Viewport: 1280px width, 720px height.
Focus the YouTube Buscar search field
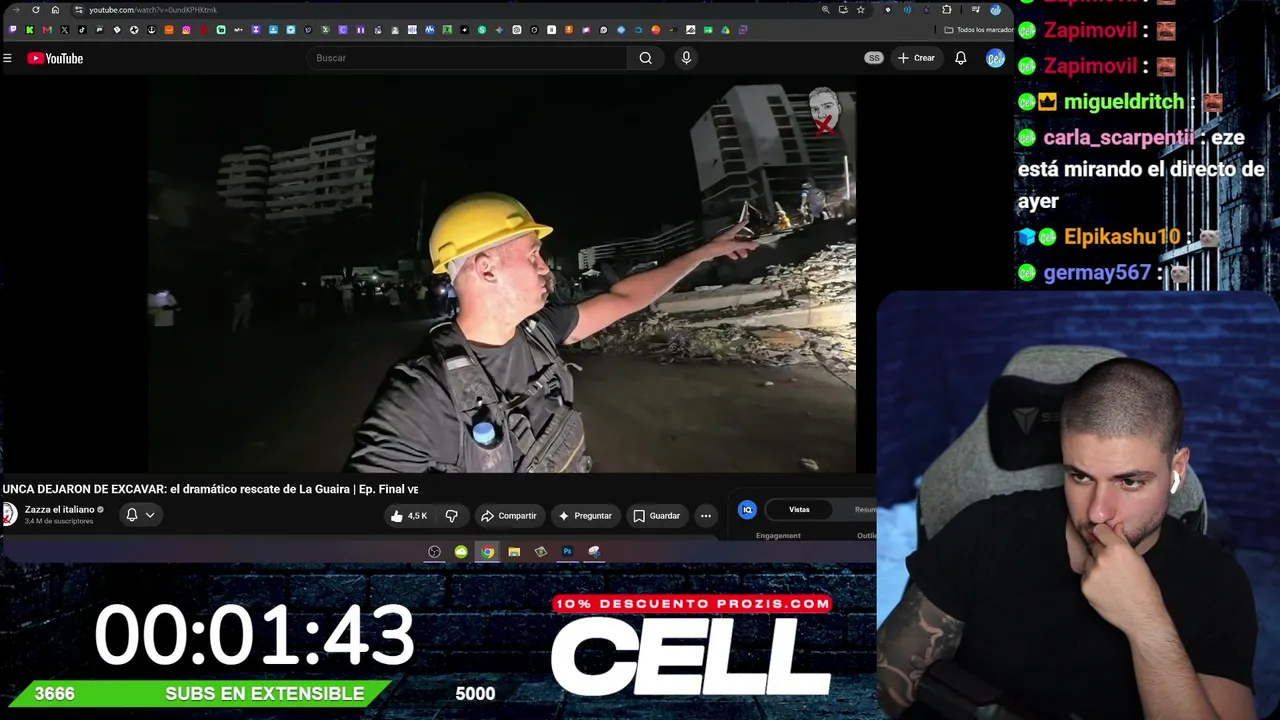469,58
